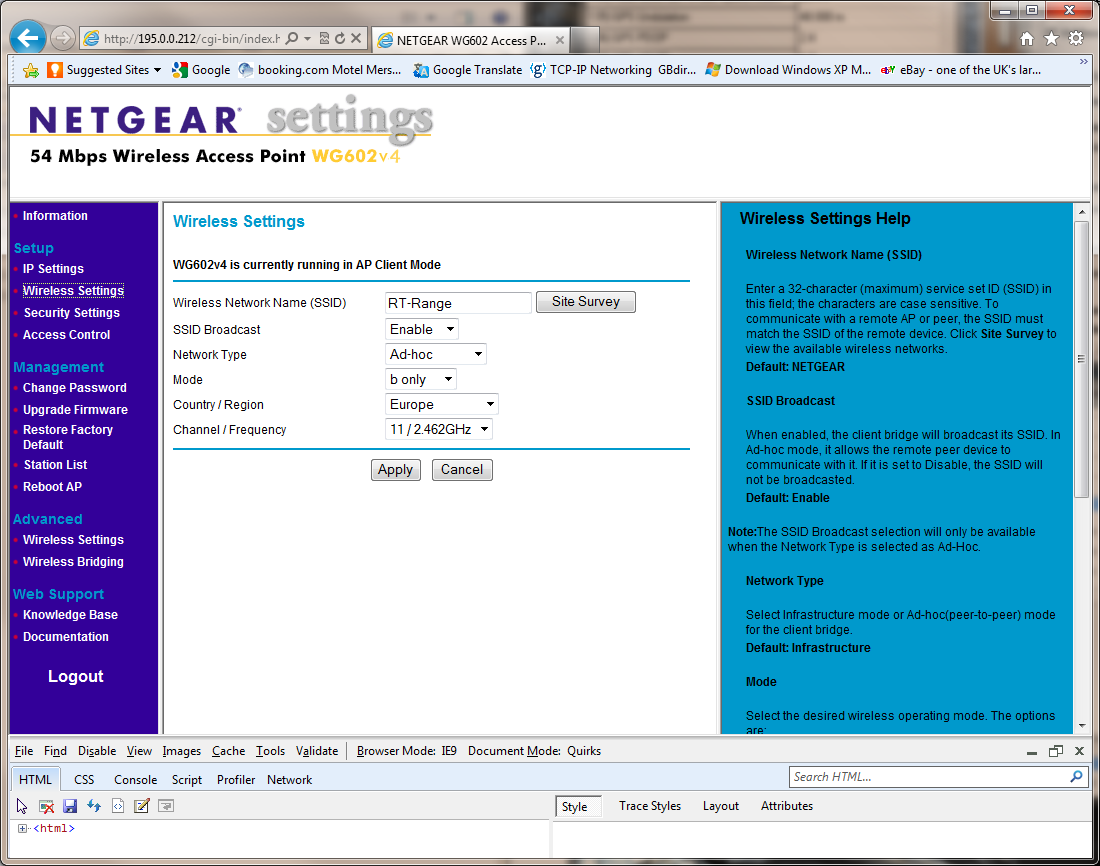
Task: Open favorites with the star icon
Action: tap(1051, 38)
